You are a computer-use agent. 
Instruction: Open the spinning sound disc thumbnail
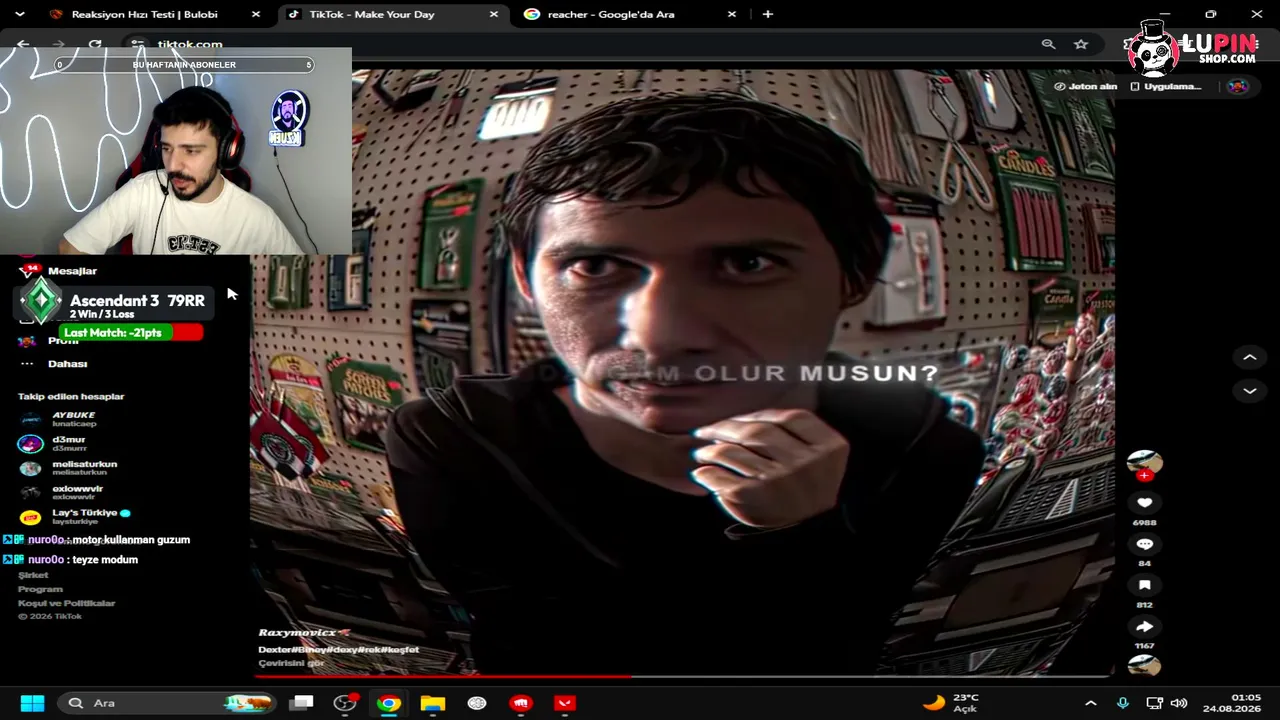(x=1145, y=665)
